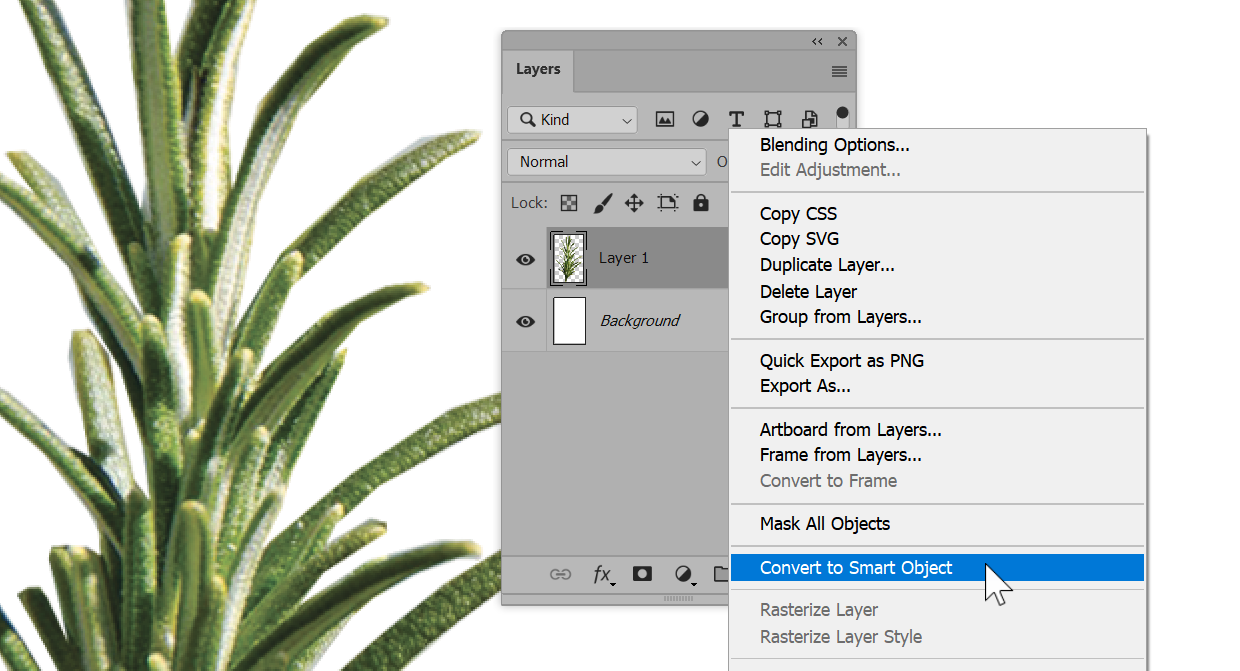Viewport: 1240px width, 671px height.
Task: Filter layers by smart object icon
Action: click(x=810, y=119)
